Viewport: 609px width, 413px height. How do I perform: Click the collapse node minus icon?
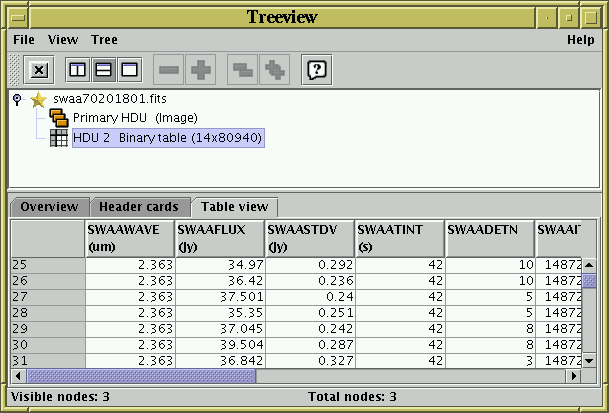(x=169, y=70)
